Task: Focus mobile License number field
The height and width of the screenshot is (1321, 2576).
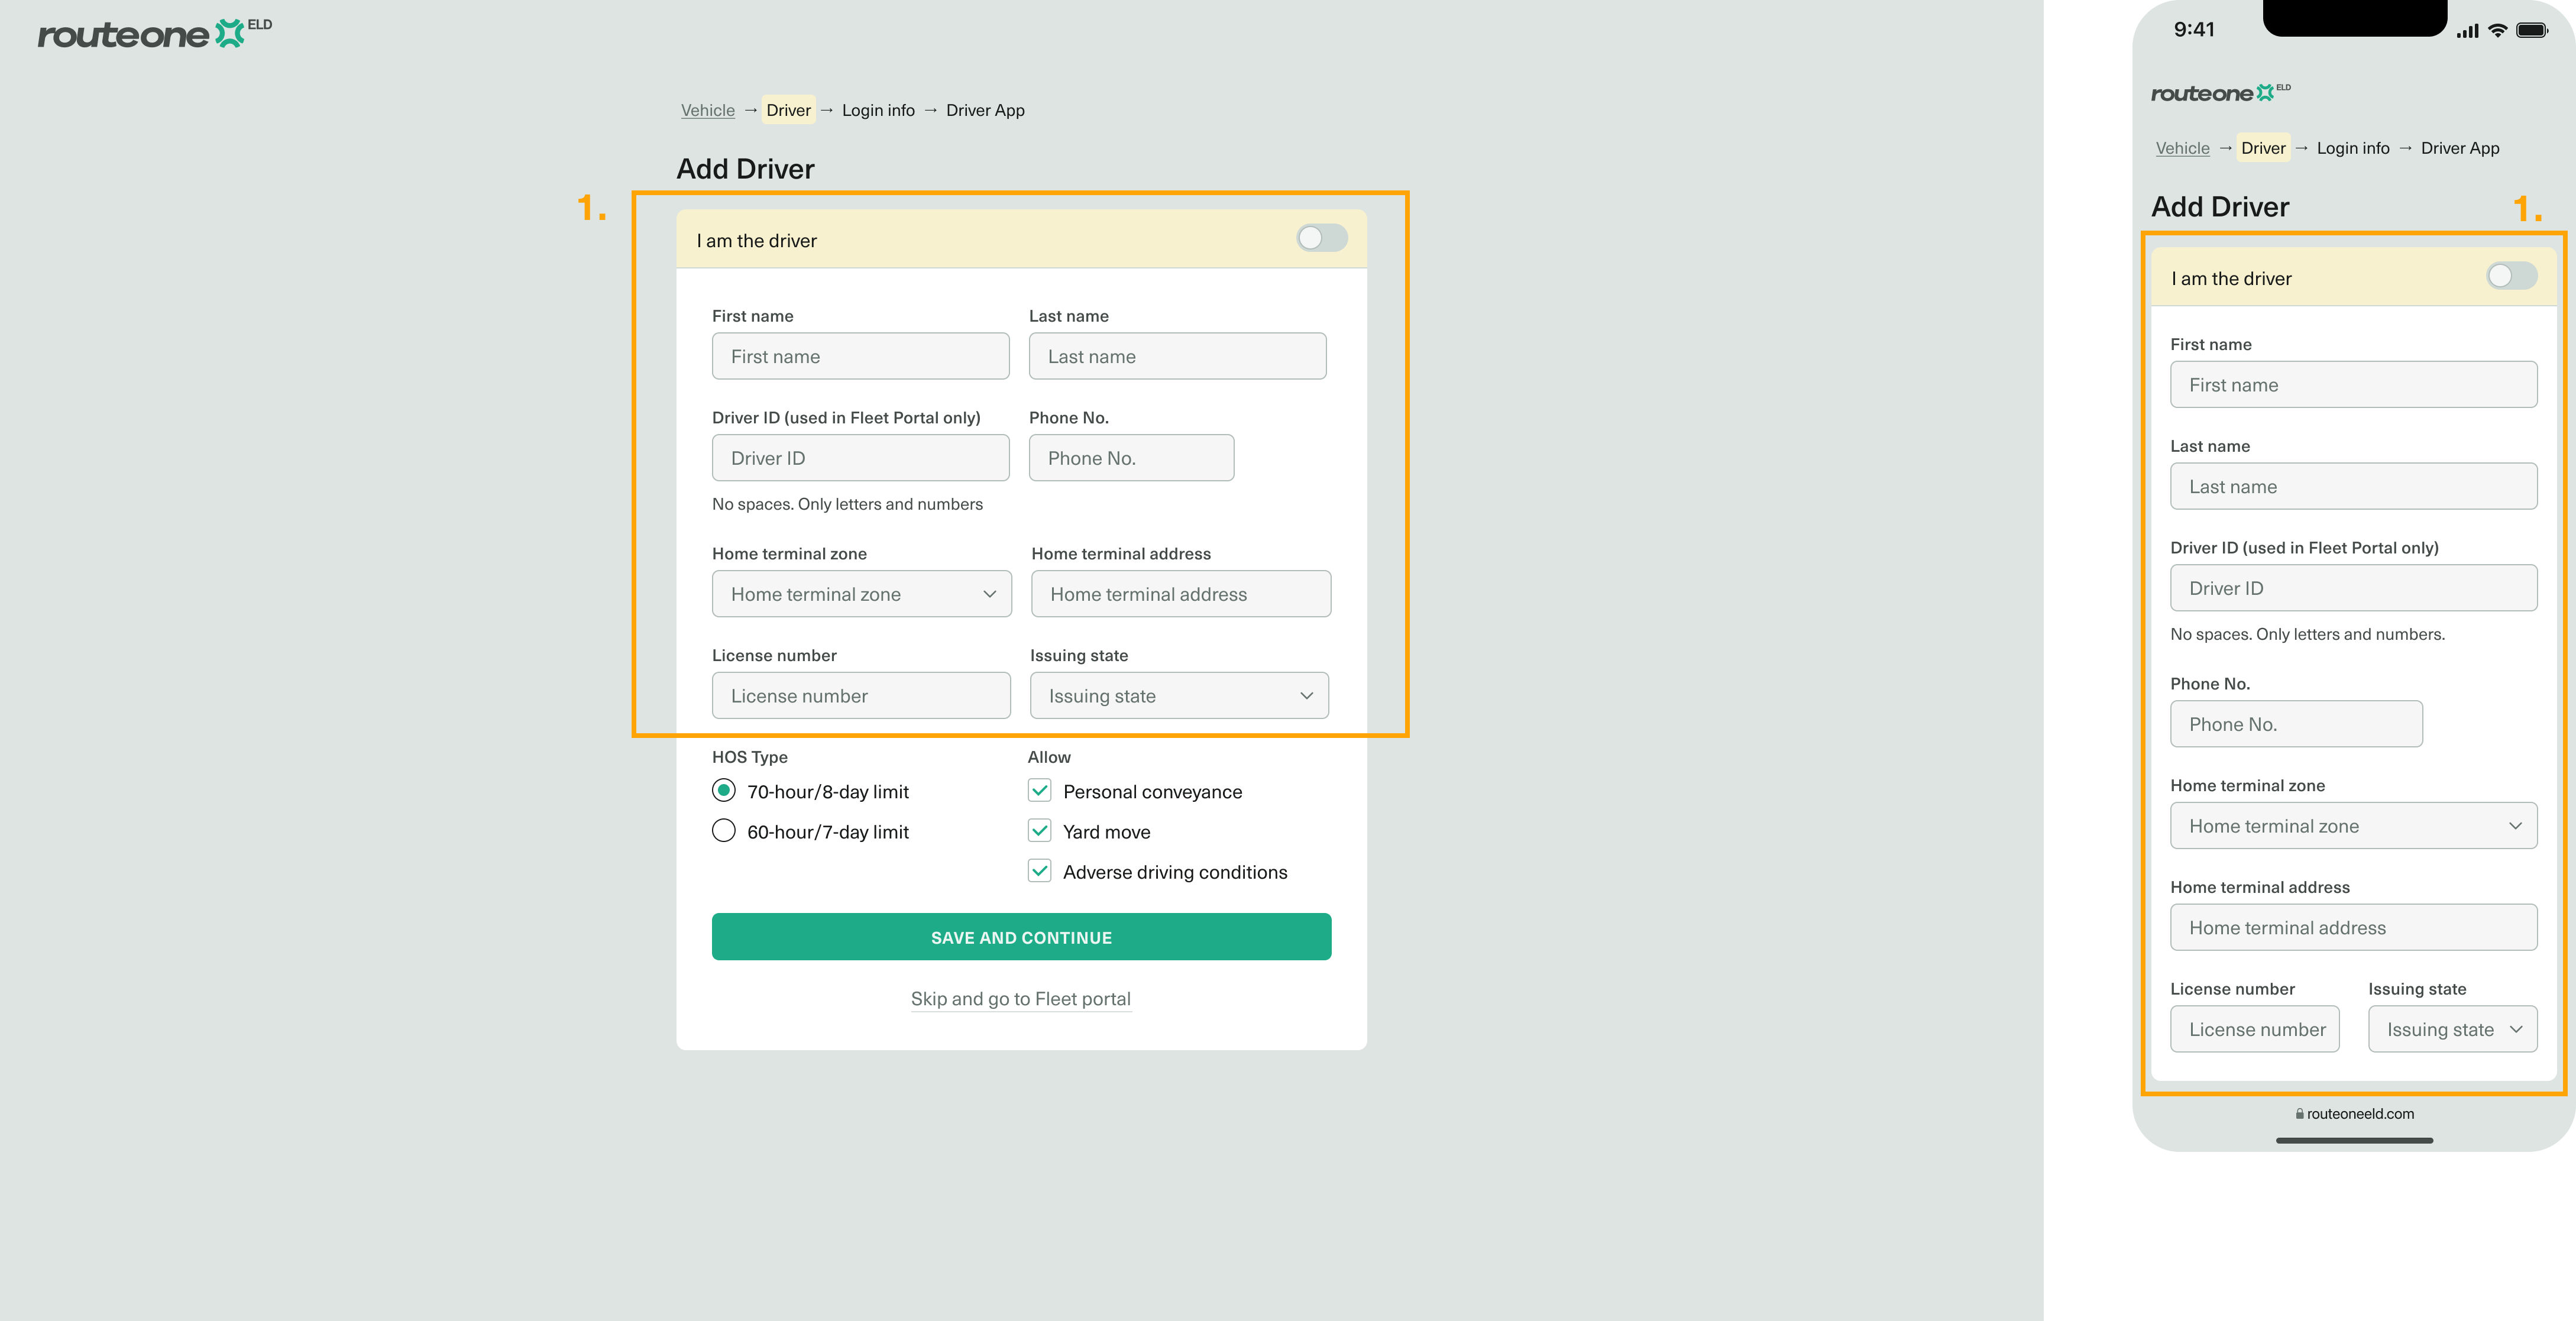Action: pyautogui.click(x=2254, y=1029)
